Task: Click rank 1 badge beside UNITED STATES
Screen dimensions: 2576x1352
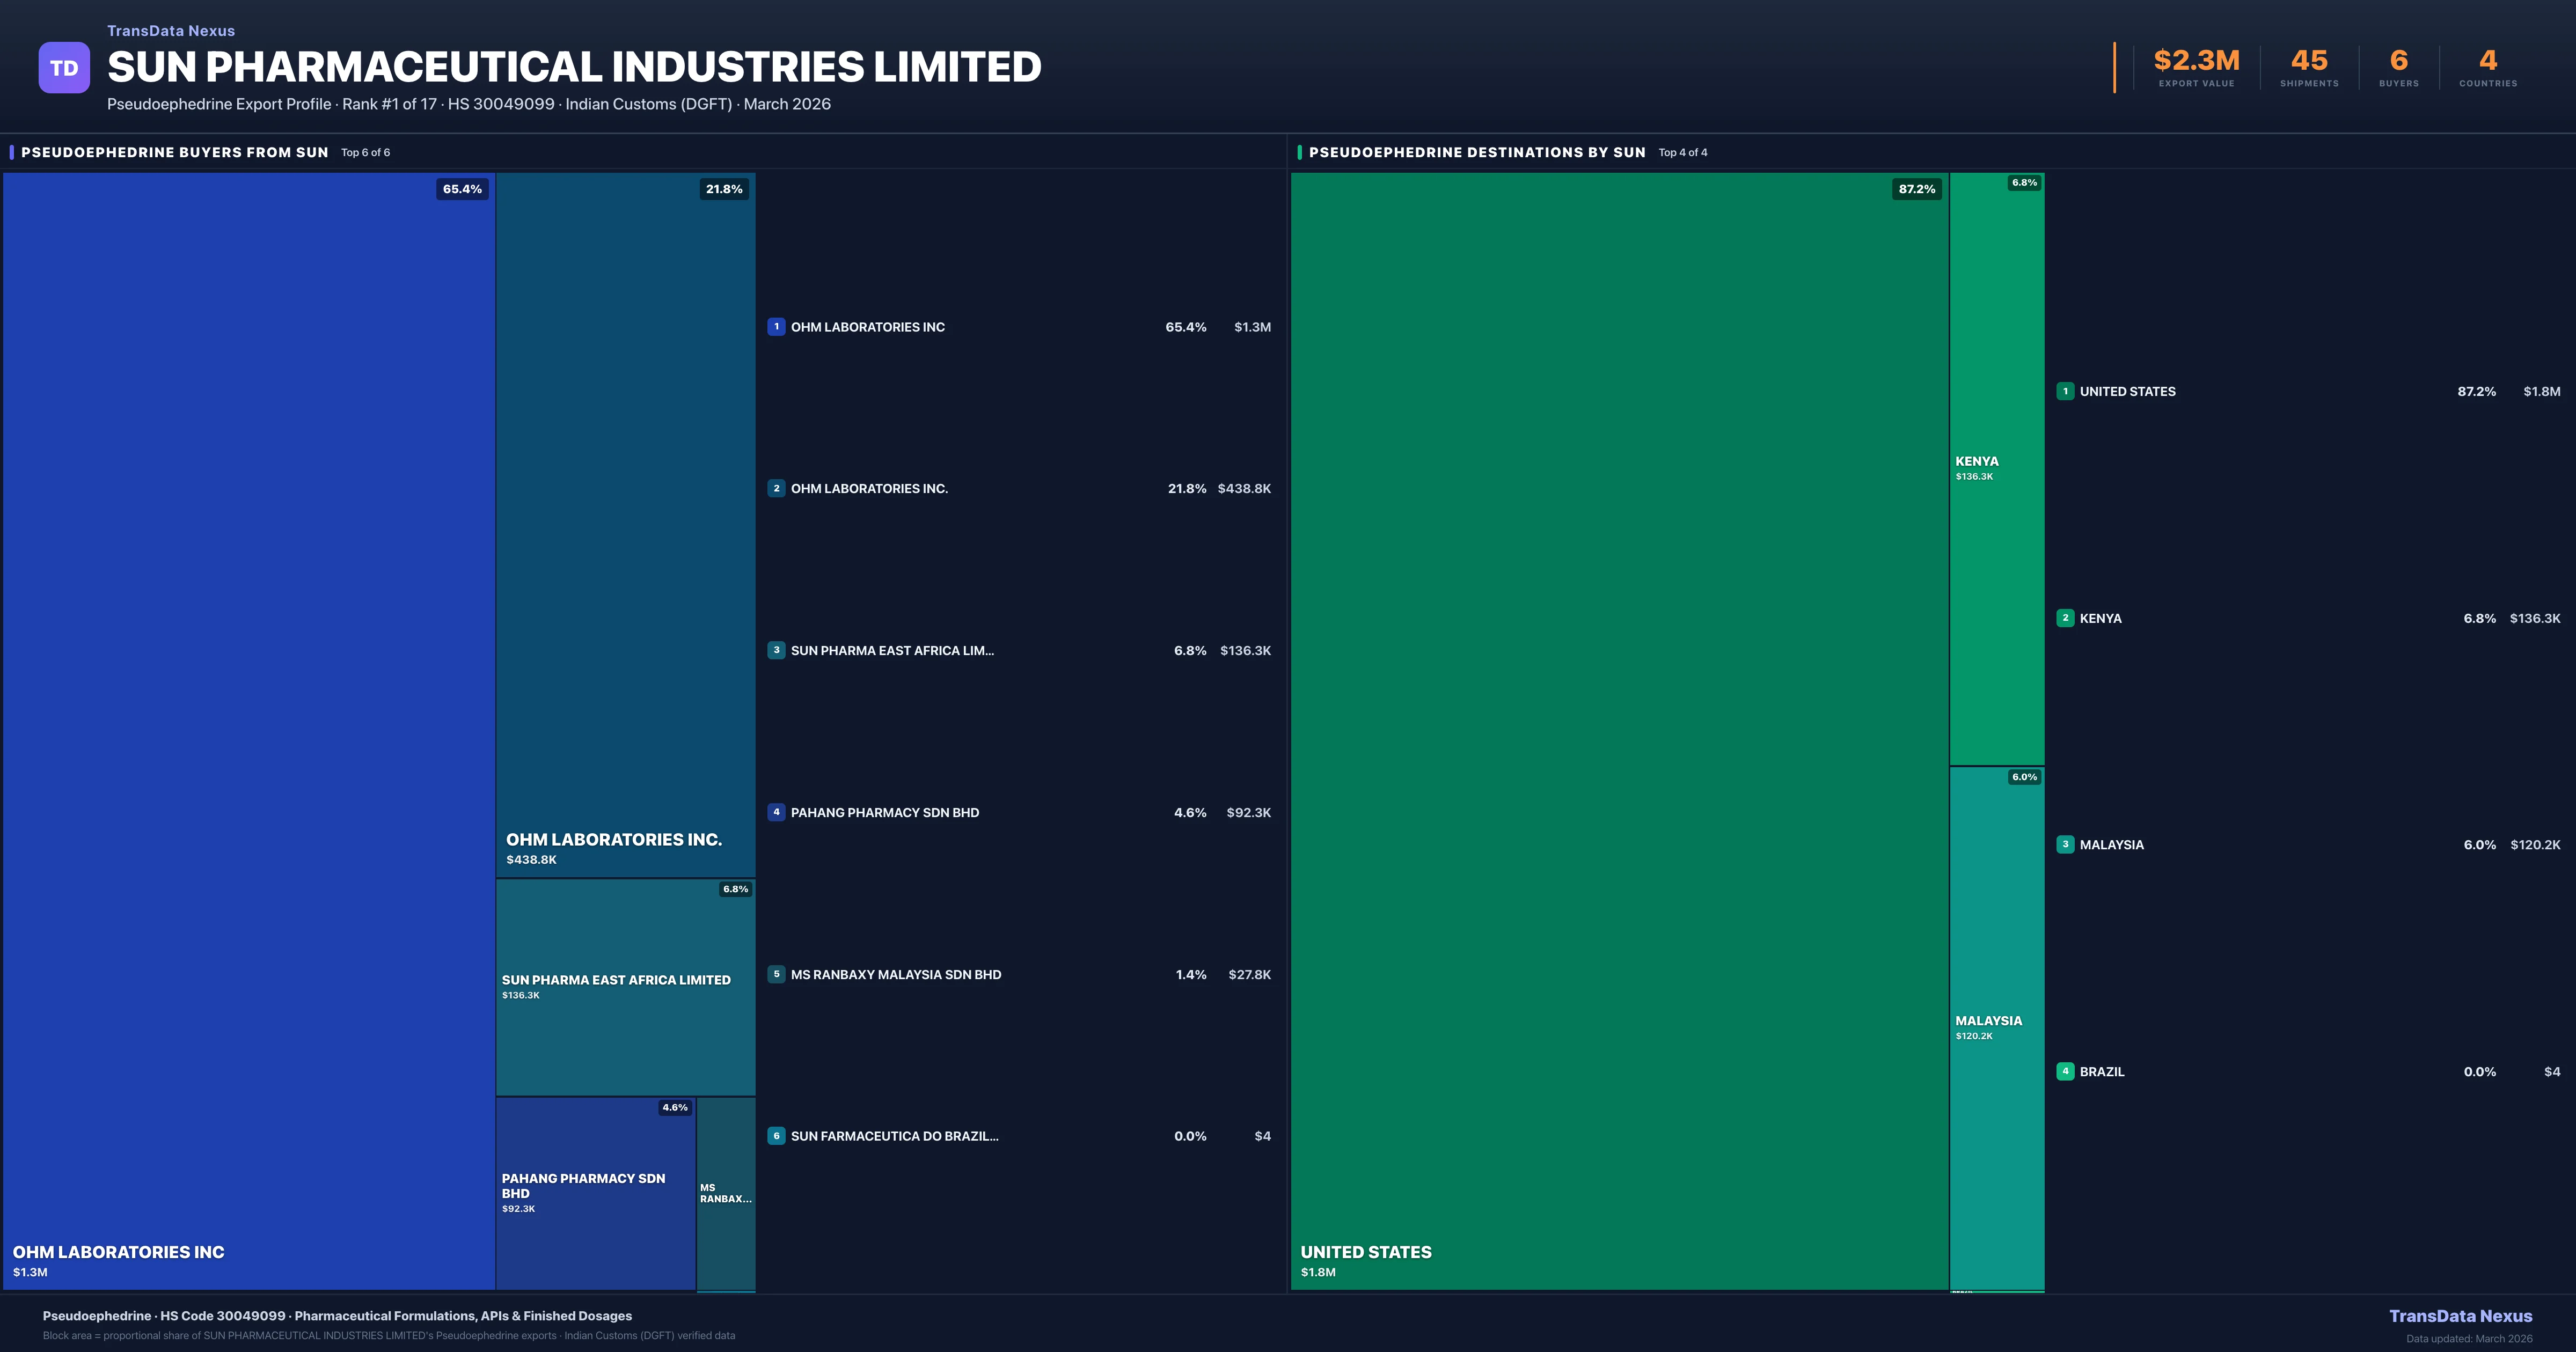Action: (2065, 391)
